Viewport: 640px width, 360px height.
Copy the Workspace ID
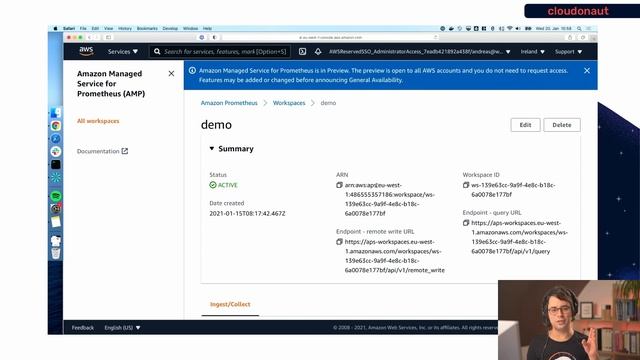[466, 185]
